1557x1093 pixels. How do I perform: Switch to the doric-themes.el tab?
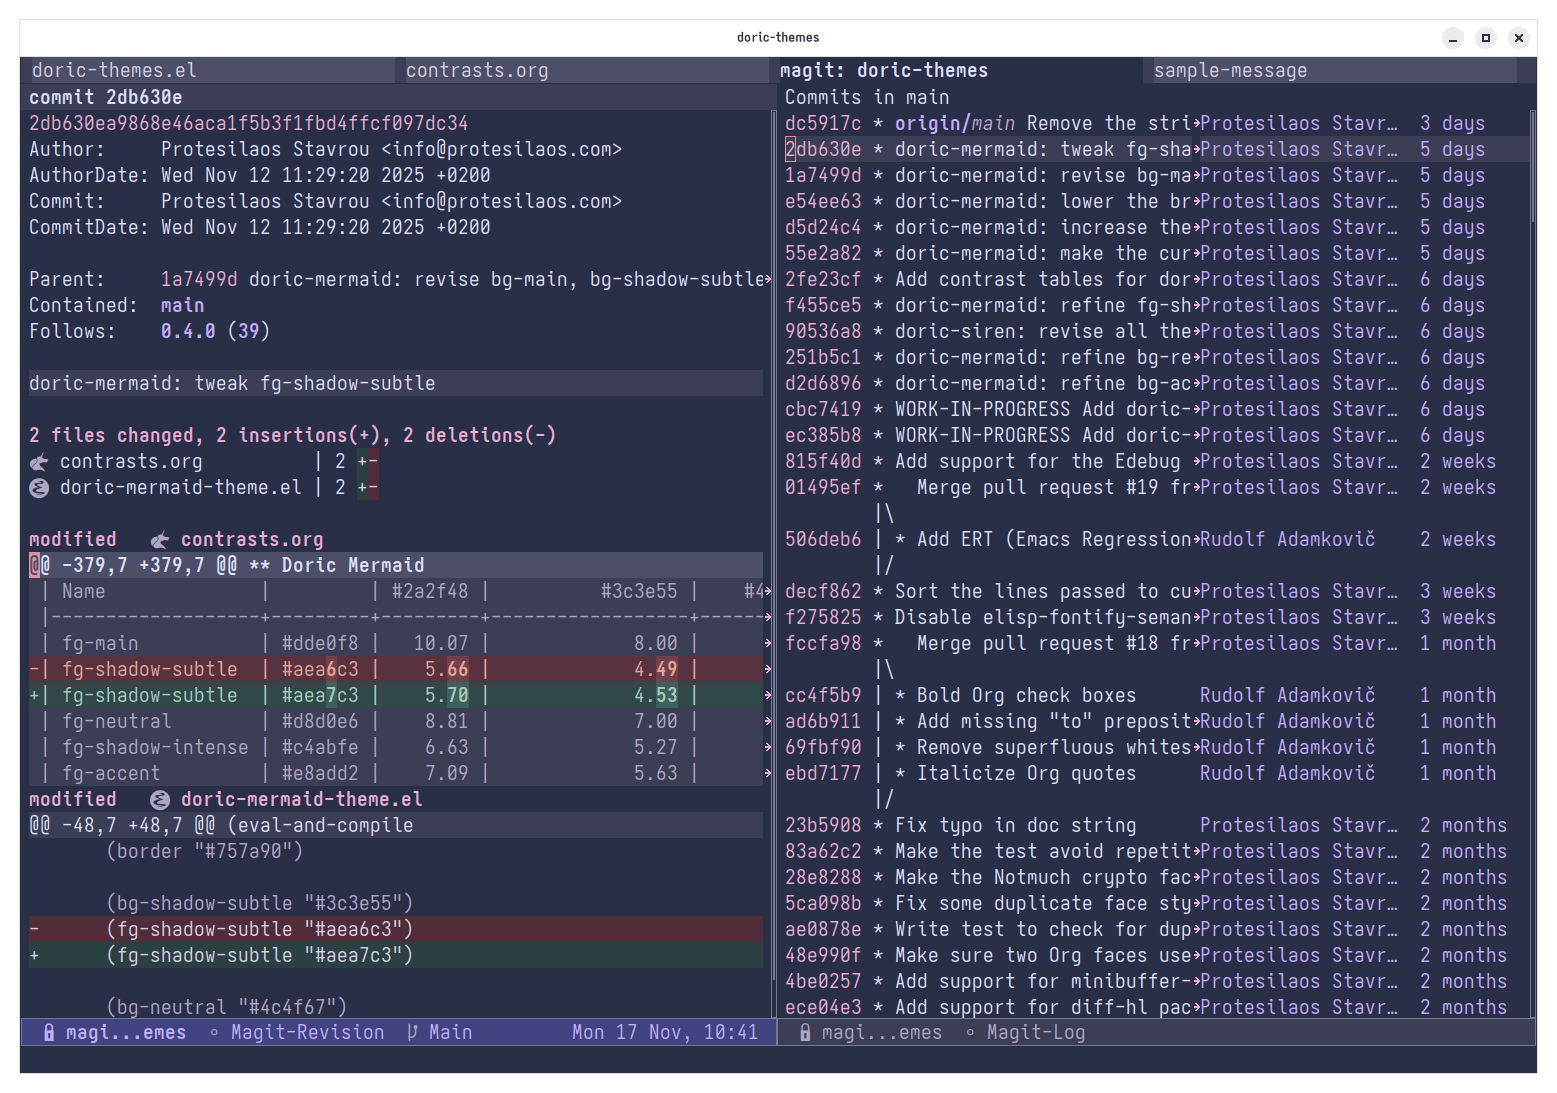(114, 71)
